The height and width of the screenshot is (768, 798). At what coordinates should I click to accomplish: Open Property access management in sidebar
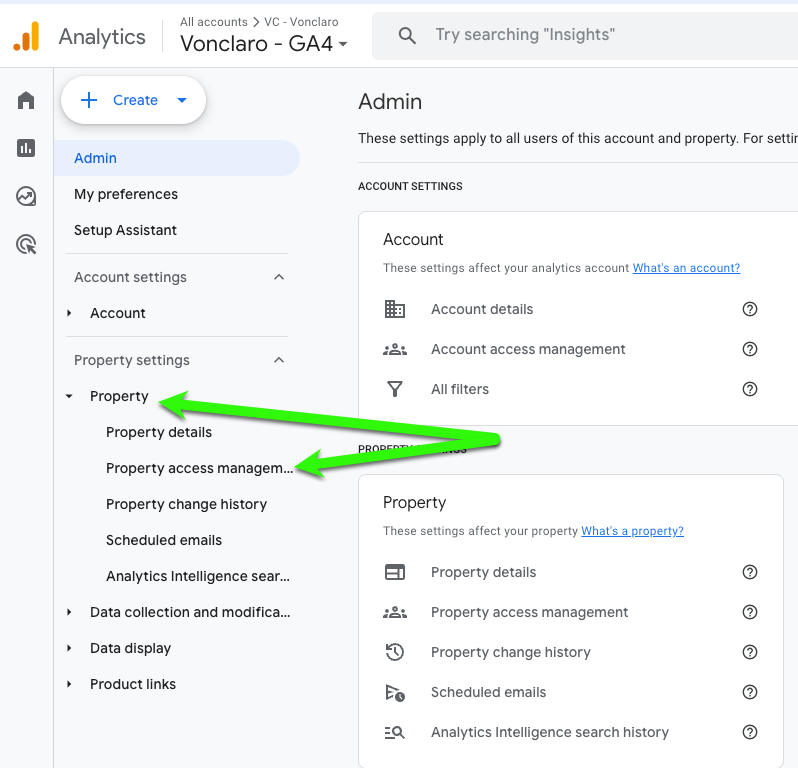[x=199, y=469]
